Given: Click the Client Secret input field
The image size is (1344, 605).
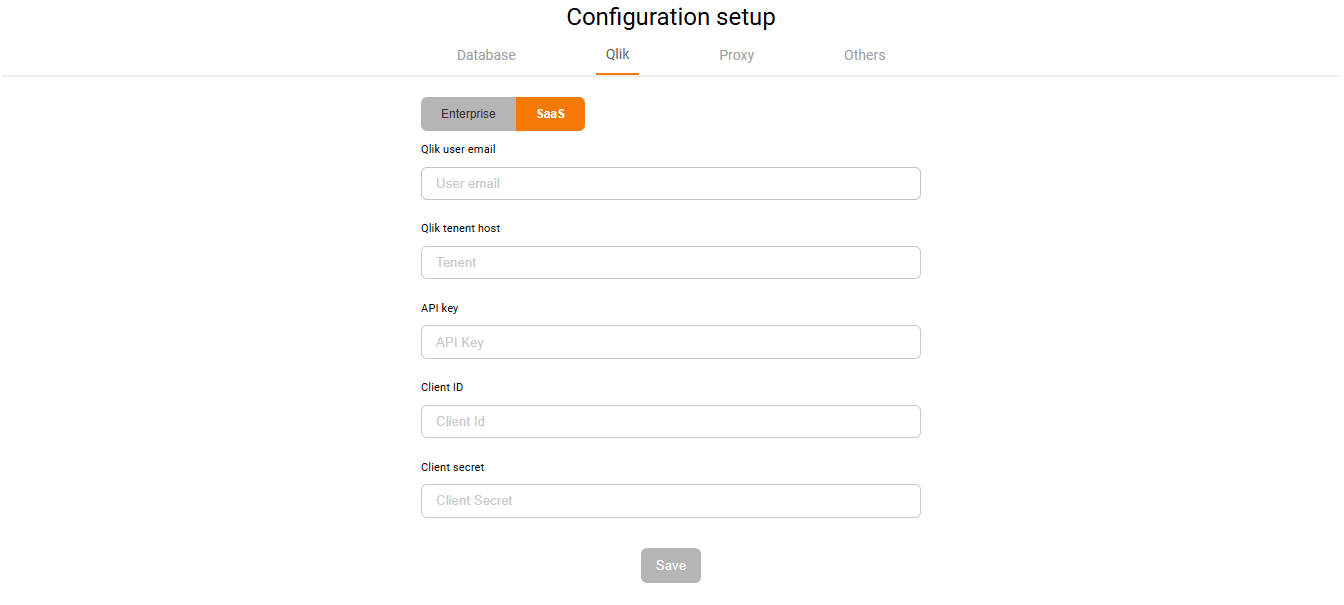Looking at the screenshot, I should click(x=670, y=501).
